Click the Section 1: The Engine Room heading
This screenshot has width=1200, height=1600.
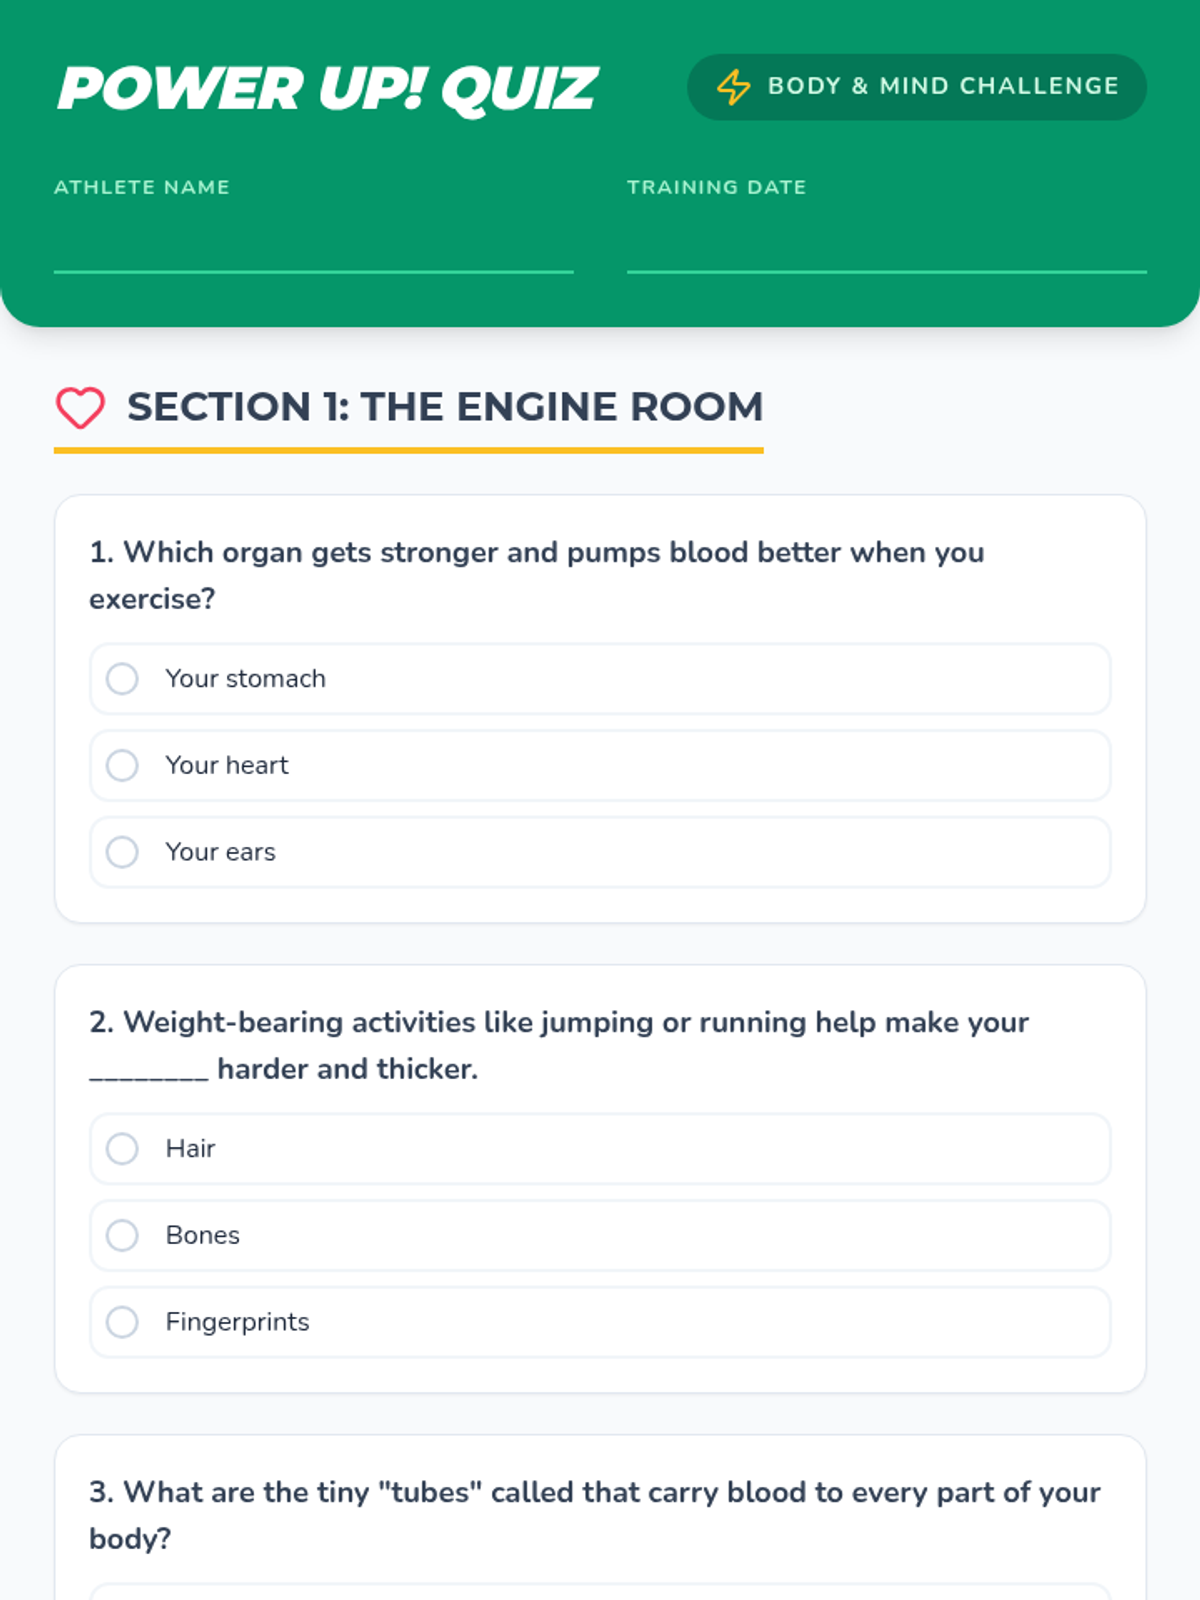(445, 407)
